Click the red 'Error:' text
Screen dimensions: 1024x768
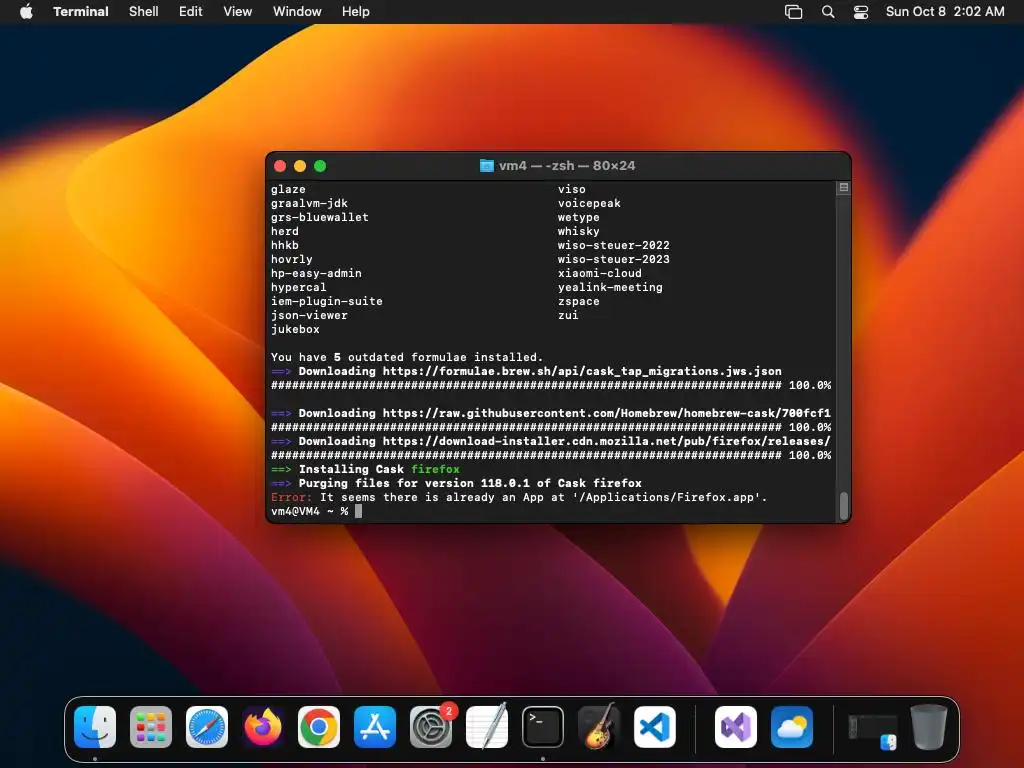pos(291,498)
